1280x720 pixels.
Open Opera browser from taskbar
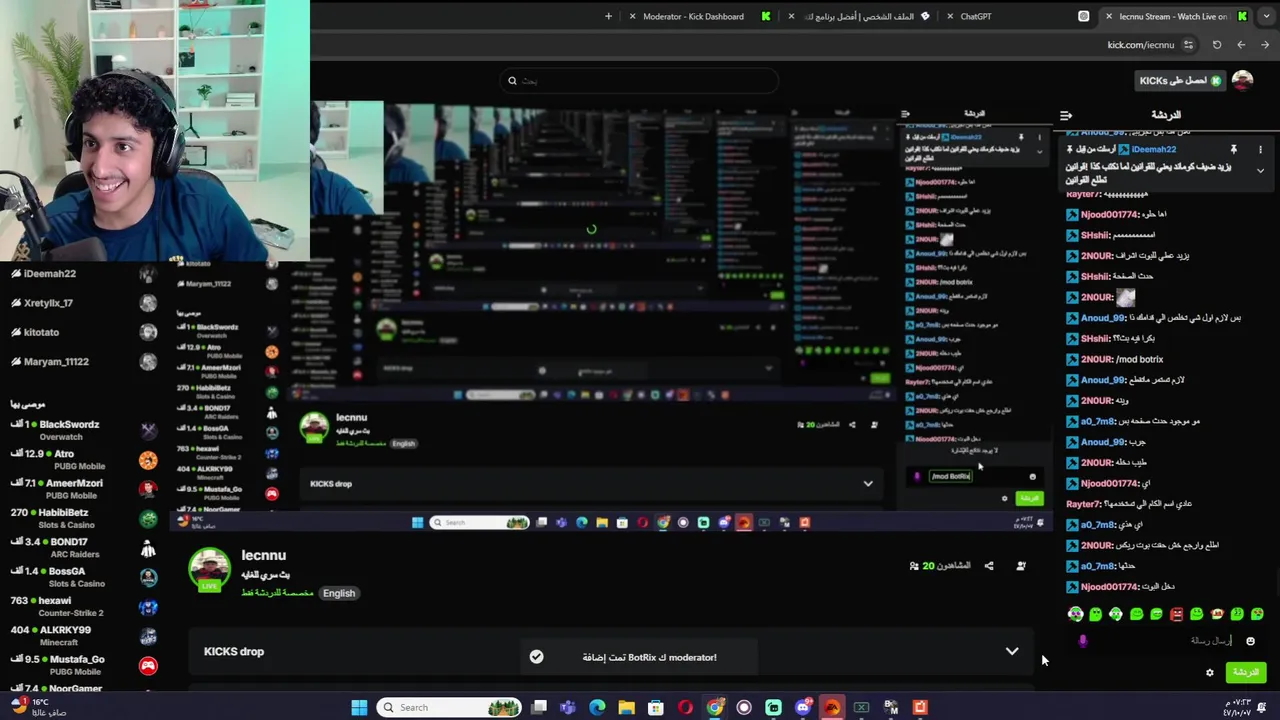pos(685,707)
